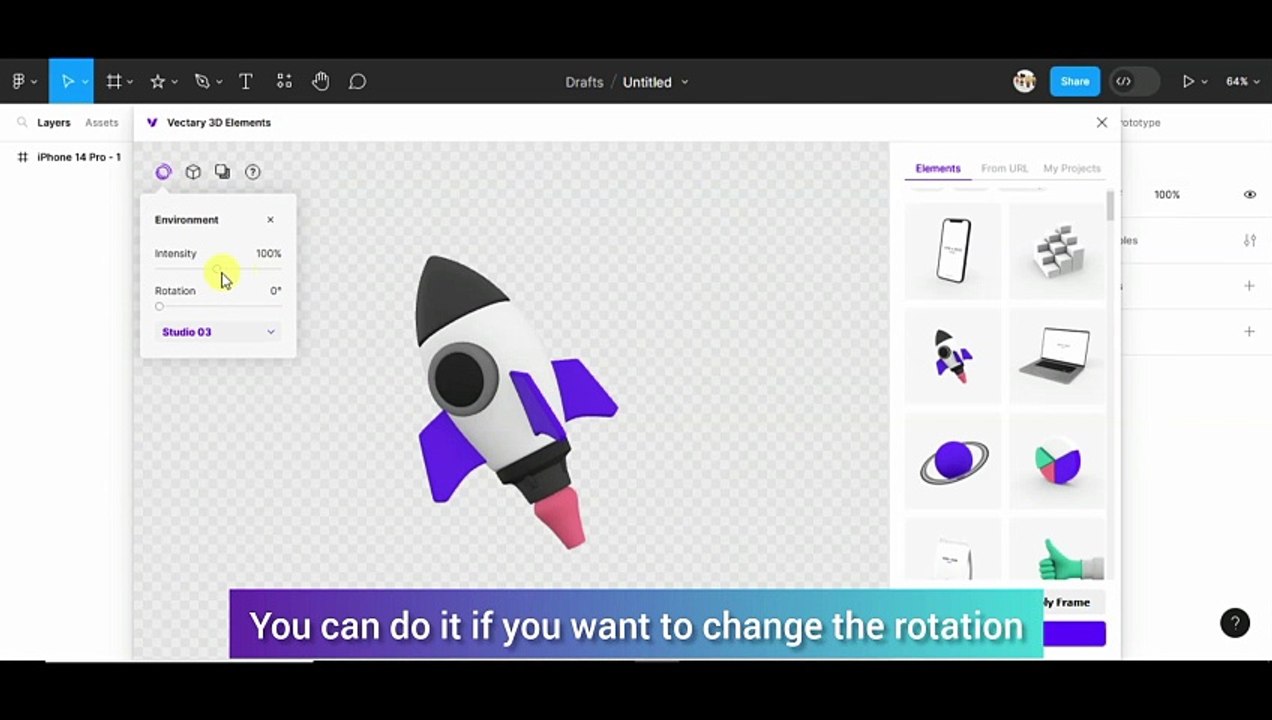Viewport: 1272px width, 720px height.
Task: Select the laptop mockup thumbnail
Action: [1057, 356]
